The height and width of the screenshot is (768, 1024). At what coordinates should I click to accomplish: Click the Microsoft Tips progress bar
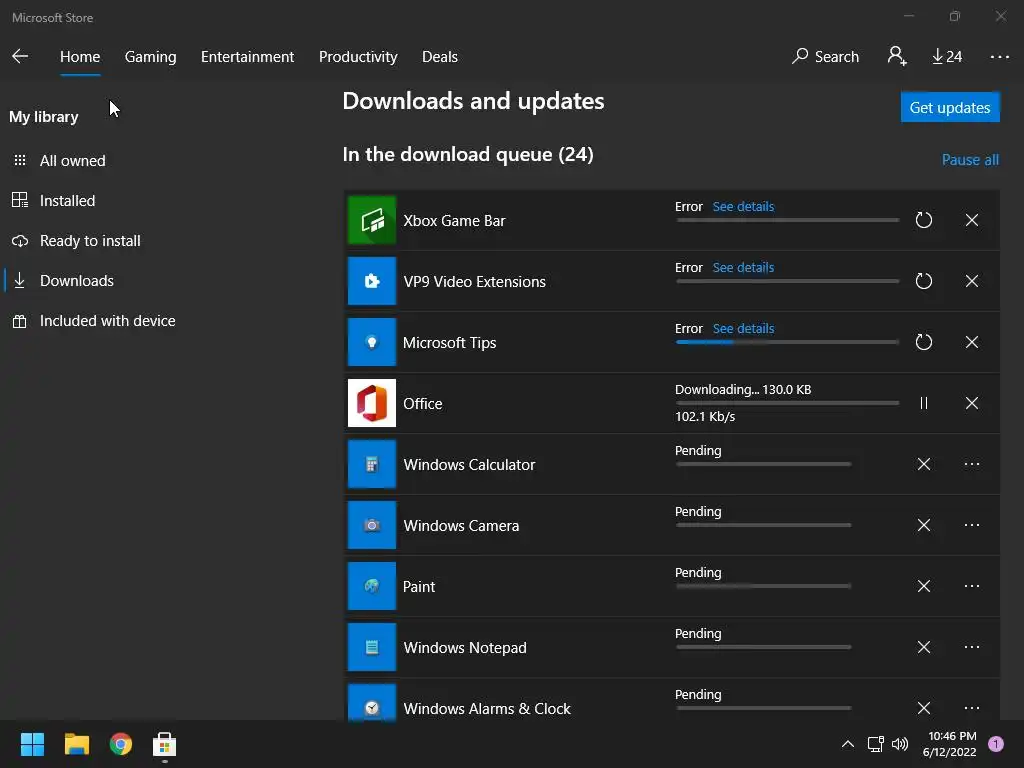click(x=788, y=342)
